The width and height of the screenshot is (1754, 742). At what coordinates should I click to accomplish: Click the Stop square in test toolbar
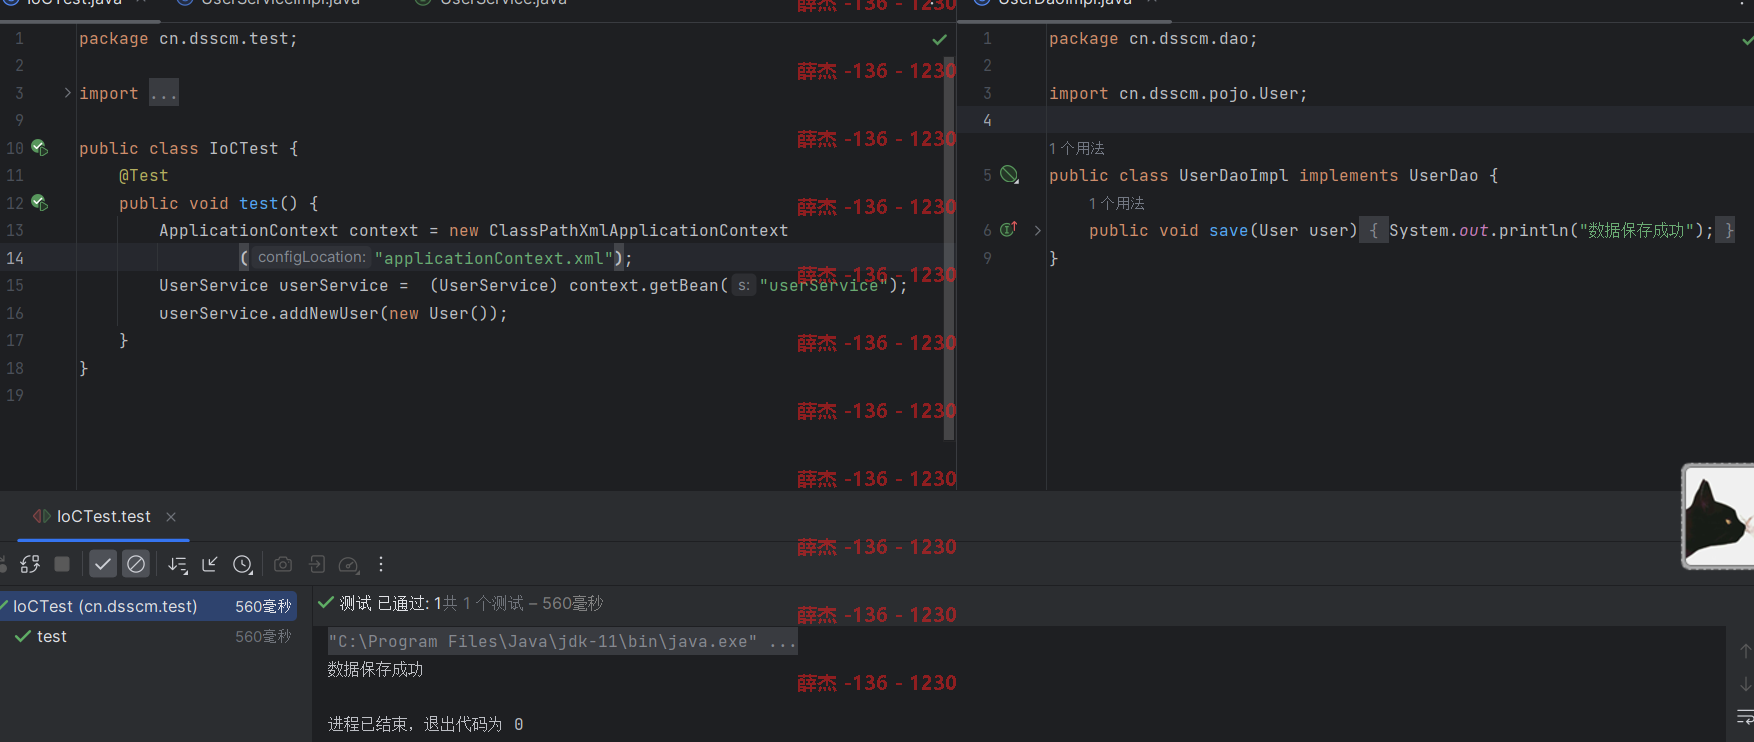(x=62, y=564)
